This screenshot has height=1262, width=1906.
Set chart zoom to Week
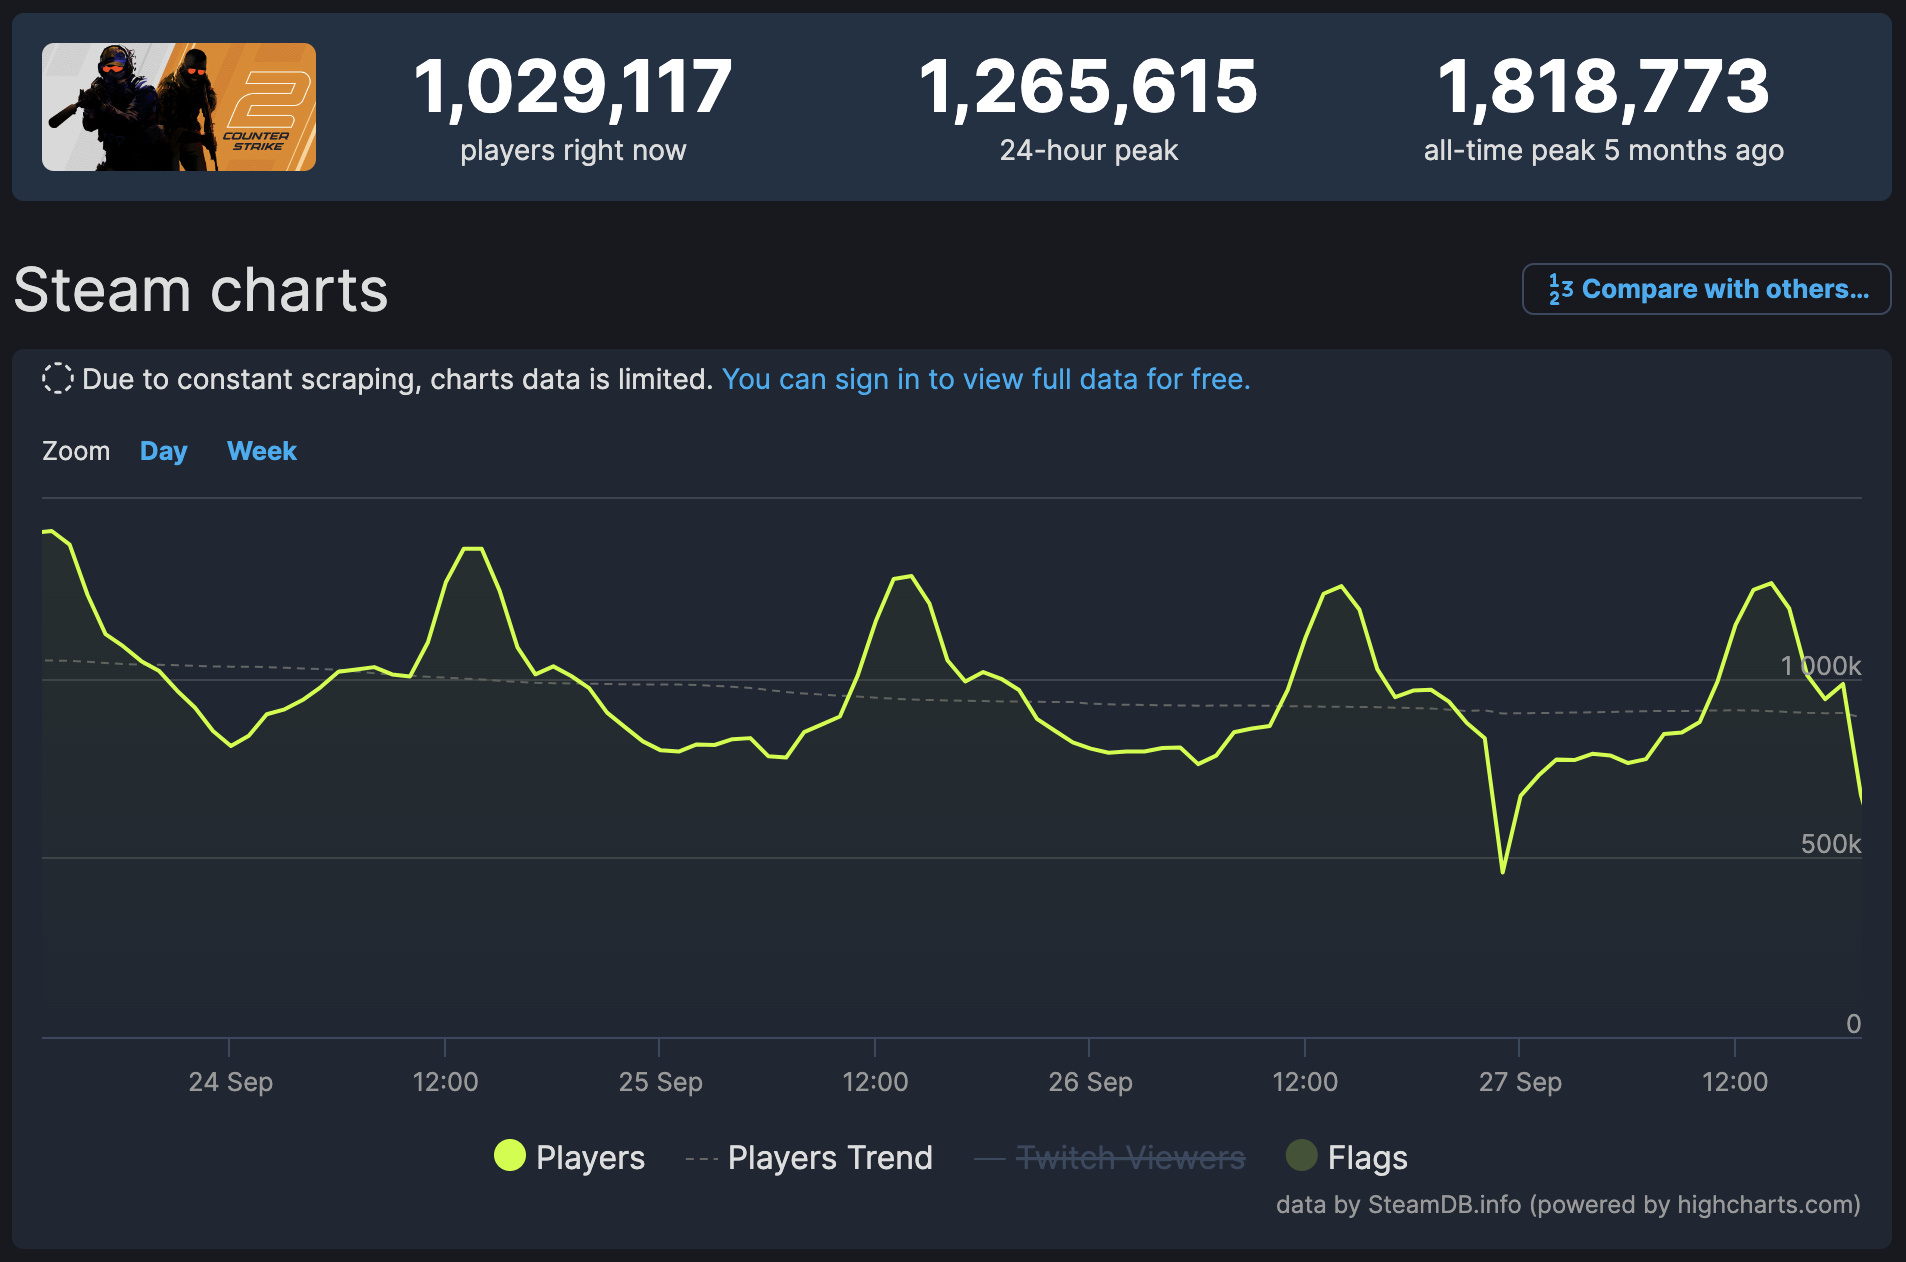262,451
